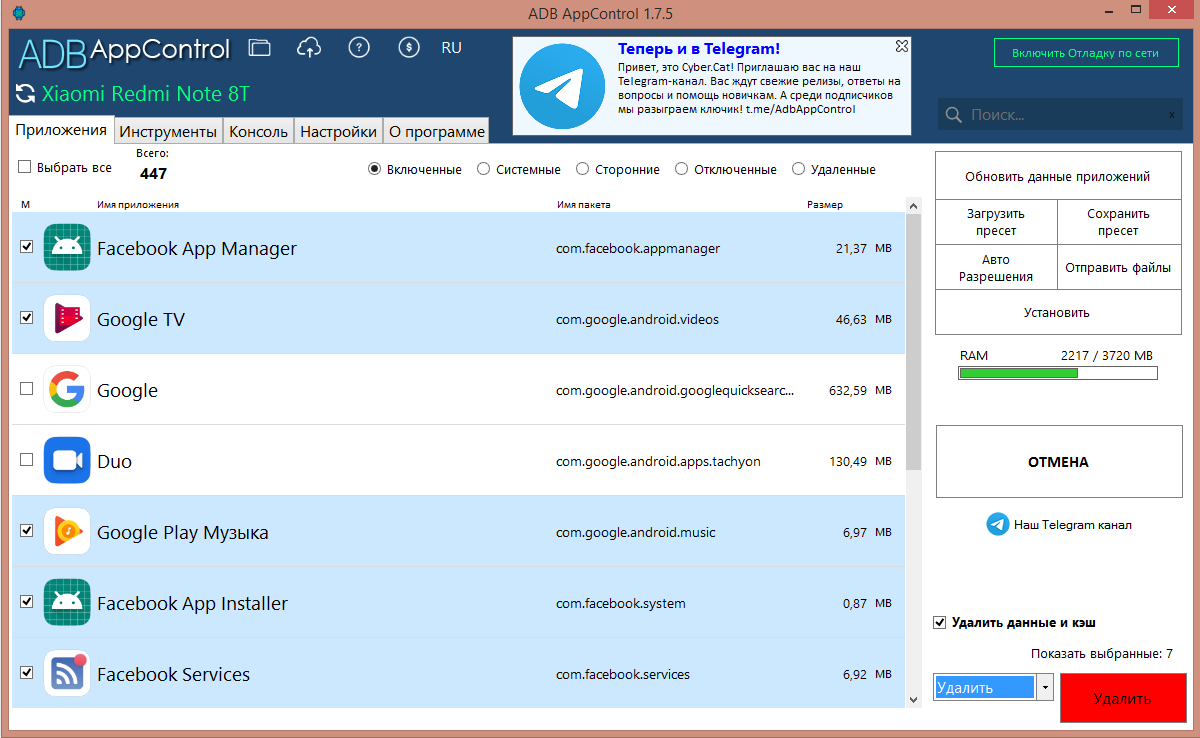1200x738 pixels.
Task: Click the Facebook Services icon
Action: tap(67, 674)
